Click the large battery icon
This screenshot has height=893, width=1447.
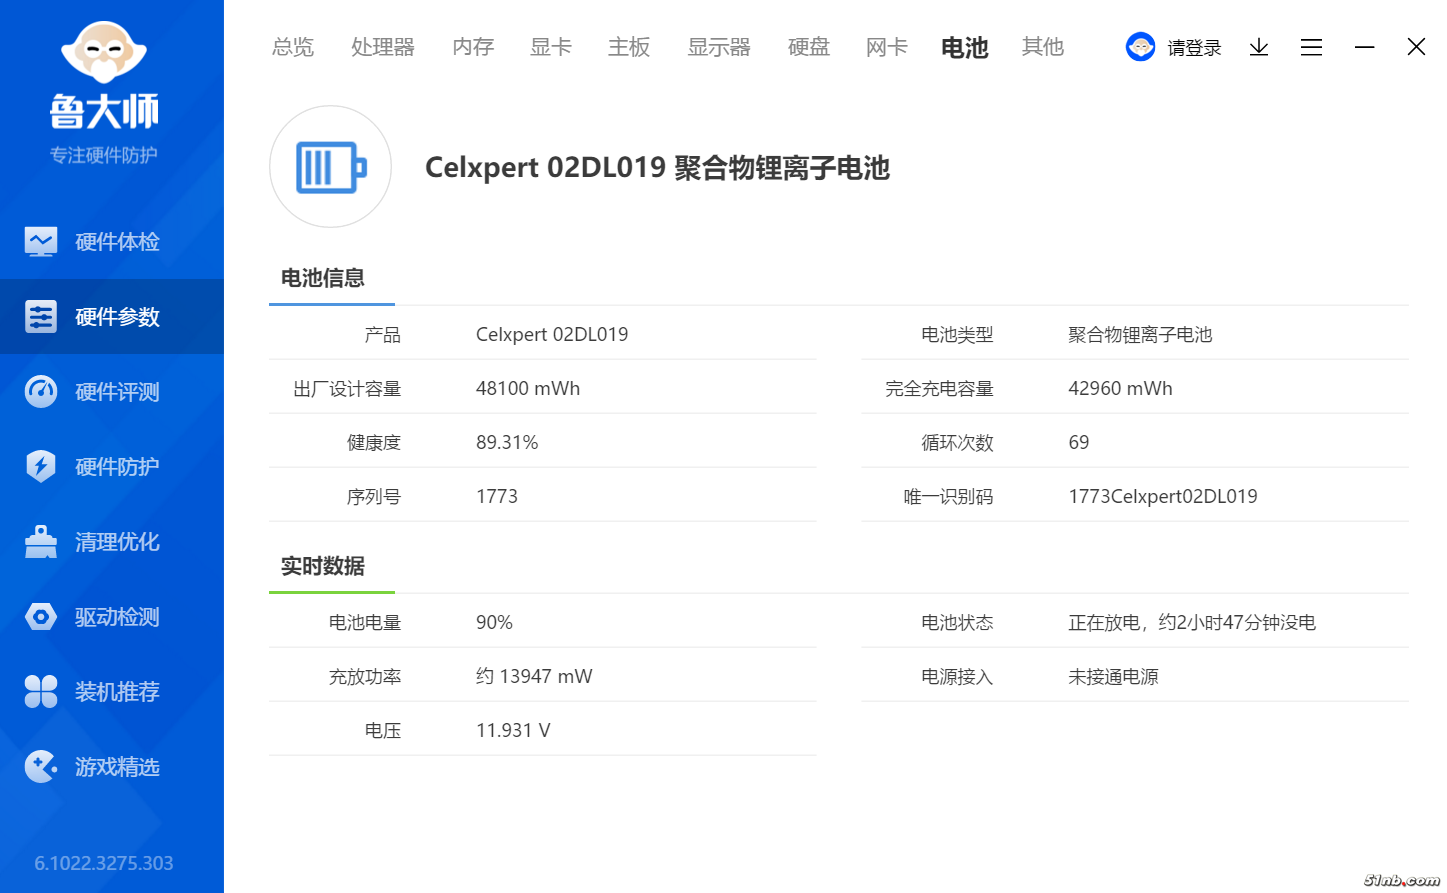coord(331,167)
